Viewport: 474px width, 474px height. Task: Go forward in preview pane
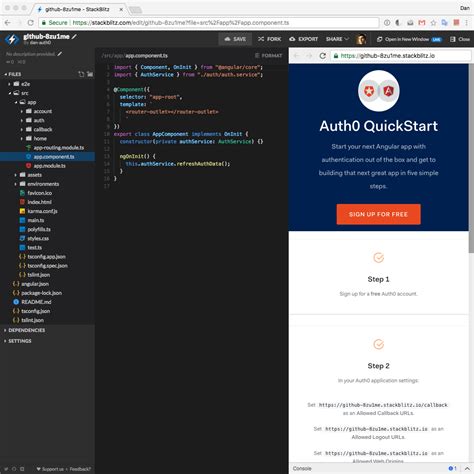(x=309, y=56)
